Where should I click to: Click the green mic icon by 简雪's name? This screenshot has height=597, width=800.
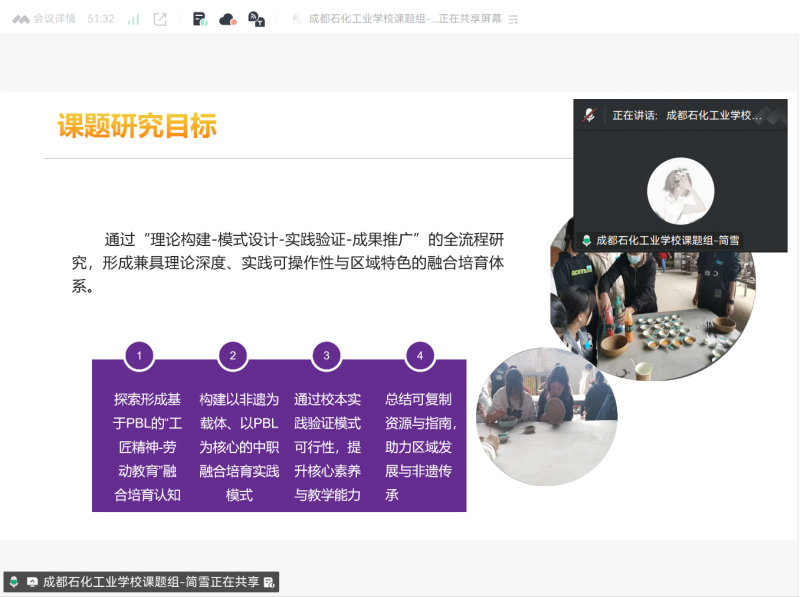point(586,240)
